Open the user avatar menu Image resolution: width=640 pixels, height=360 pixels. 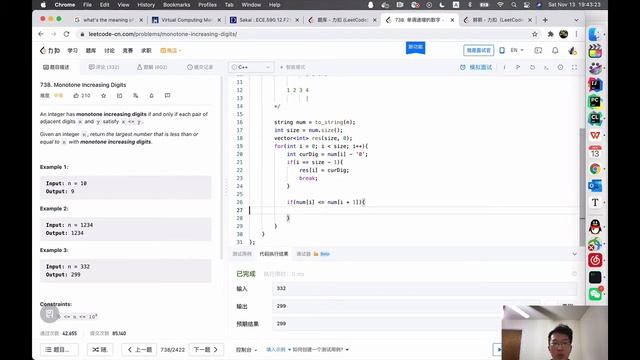point(572,51)
